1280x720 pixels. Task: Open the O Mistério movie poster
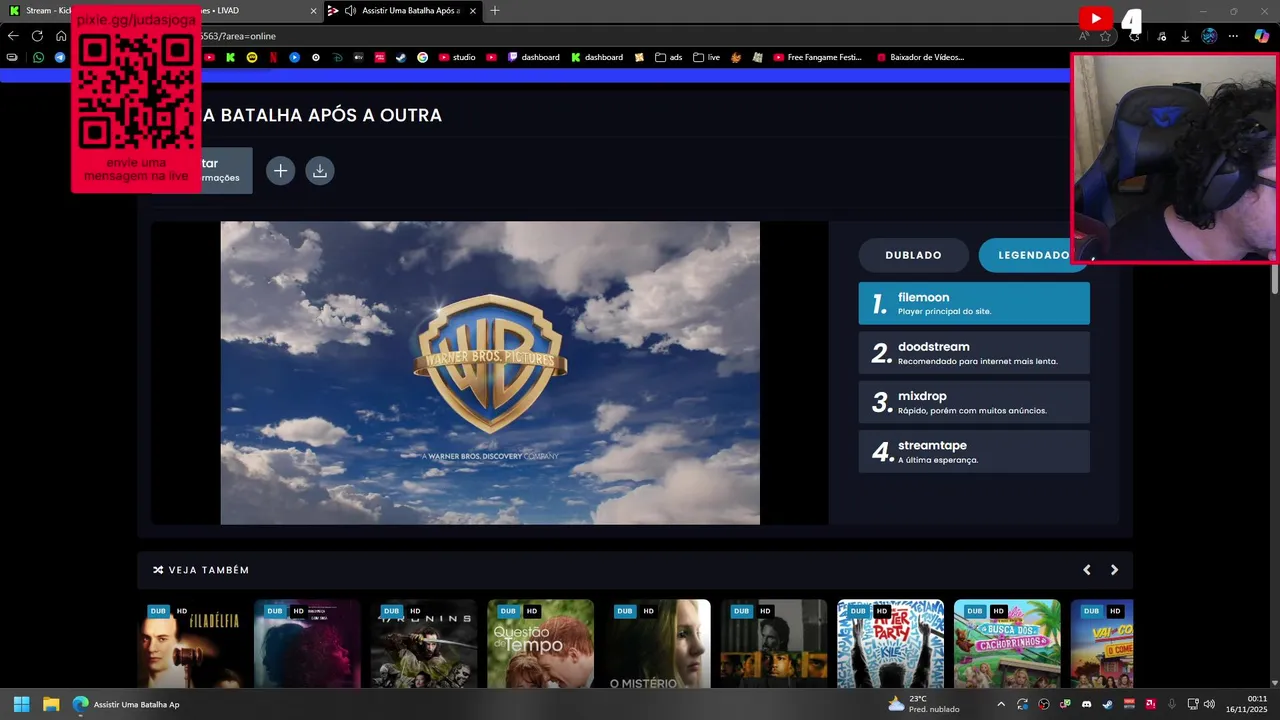coord(657,644)
